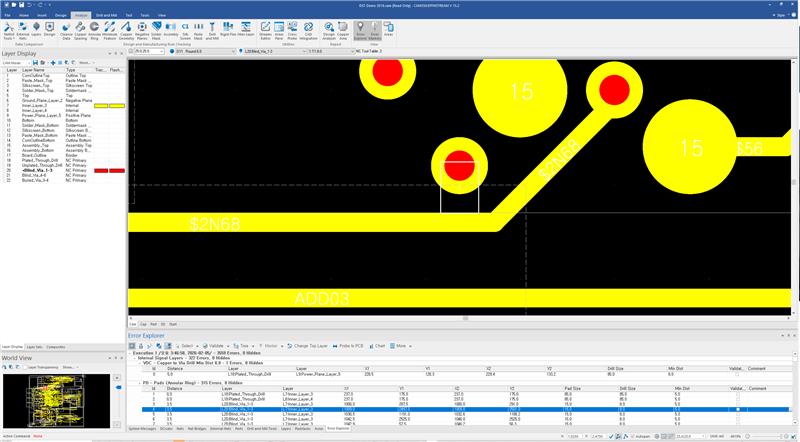Select the Copper Area report icon
The height and width of the screenshot is (442, 800).
pos(343,31)
